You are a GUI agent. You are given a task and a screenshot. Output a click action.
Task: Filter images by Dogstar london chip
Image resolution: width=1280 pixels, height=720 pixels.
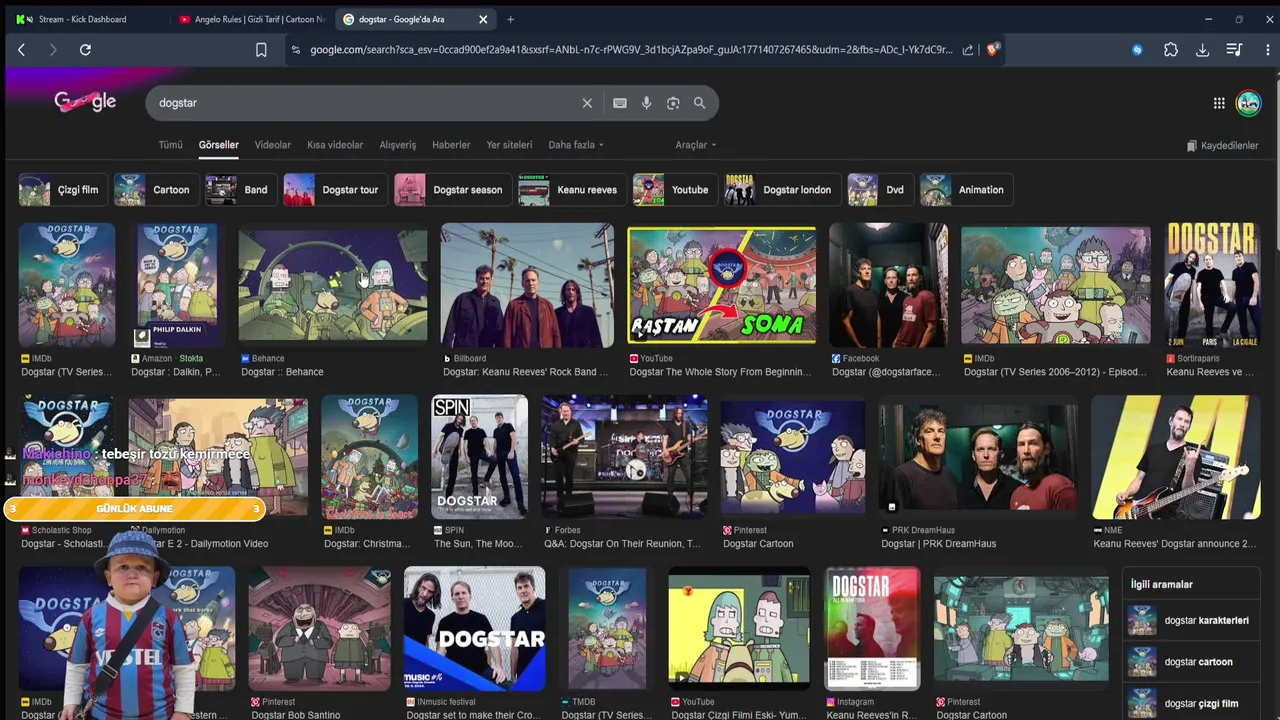point(782,190)
